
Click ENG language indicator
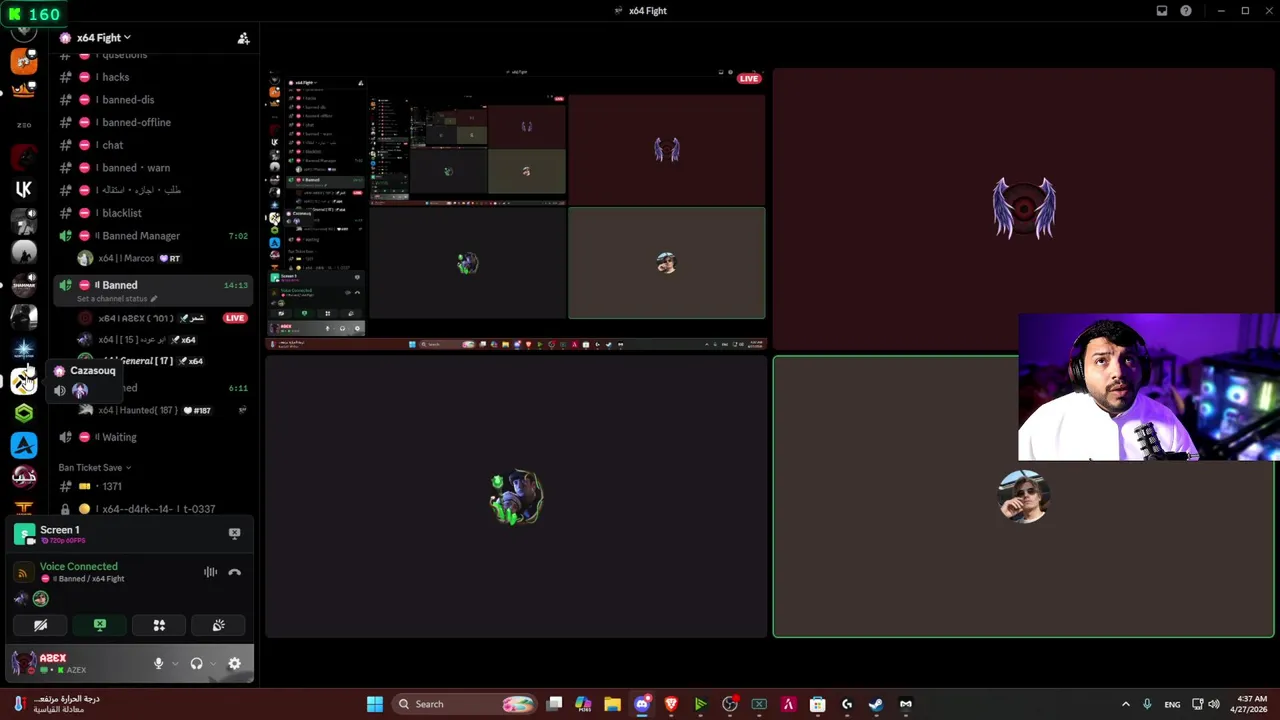(x=1172, y=704)
